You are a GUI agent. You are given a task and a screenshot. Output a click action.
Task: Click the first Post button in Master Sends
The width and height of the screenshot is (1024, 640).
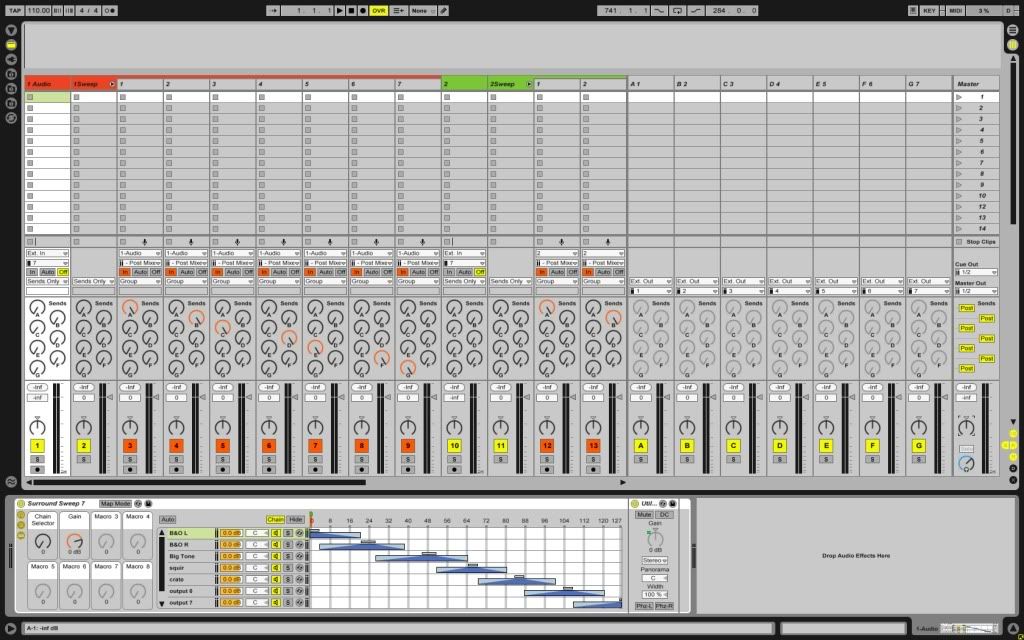point(967,308)
